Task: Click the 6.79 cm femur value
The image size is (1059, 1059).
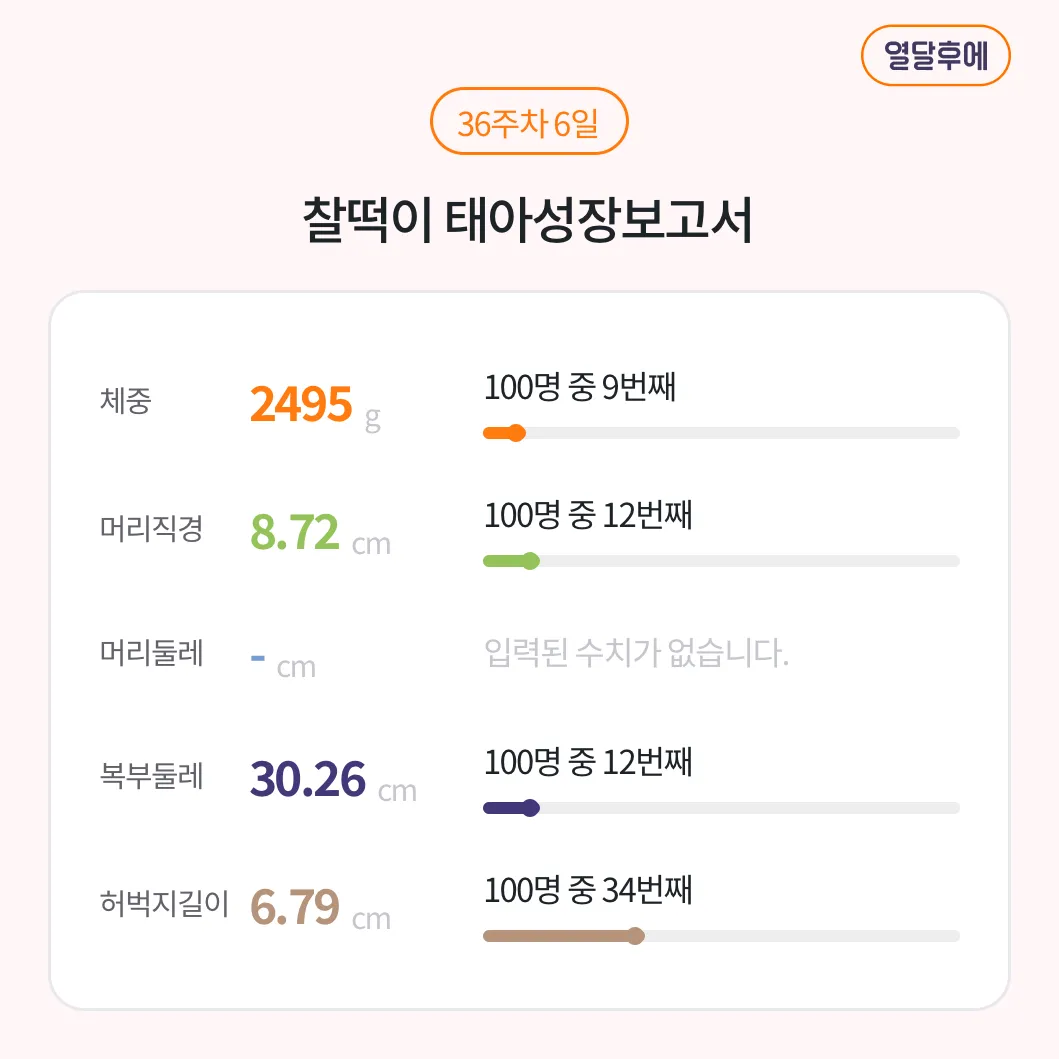Action: pyautogui.click(x=320, y=908)
